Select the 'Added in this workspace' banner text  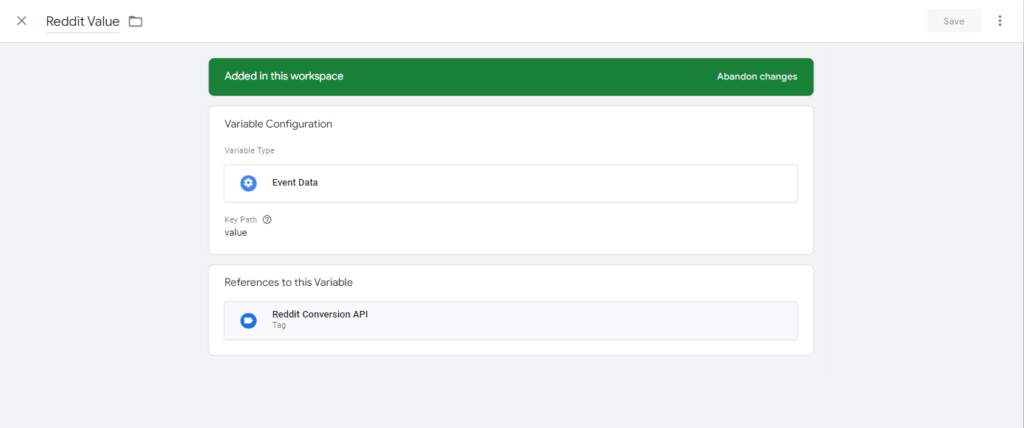click(x=283, y=76)
